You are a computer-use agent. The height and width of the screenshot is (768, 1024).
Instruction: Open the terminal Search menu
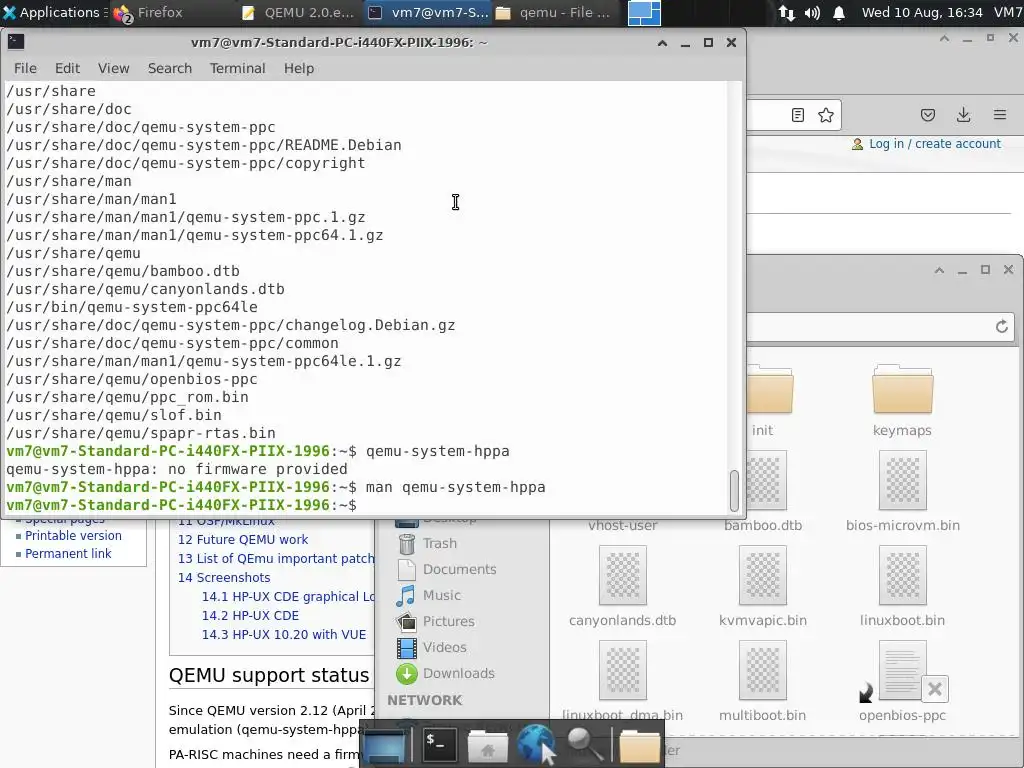[170, 69]
